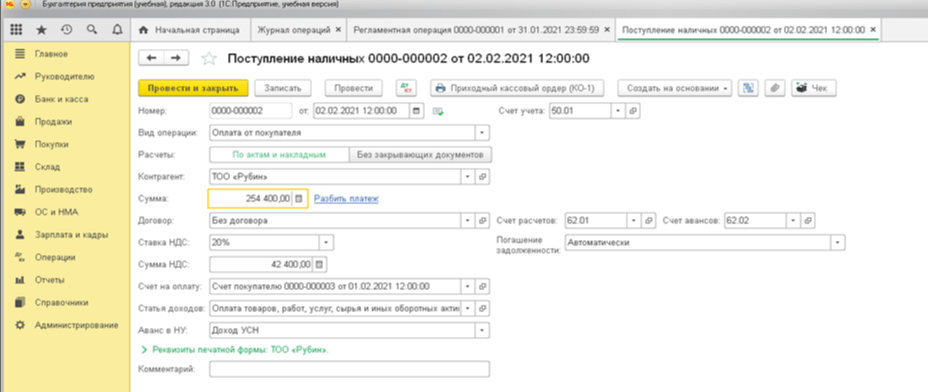Open Договор item form
The image size is (928, 392).
pyautogui.click(x=483, y=221)
